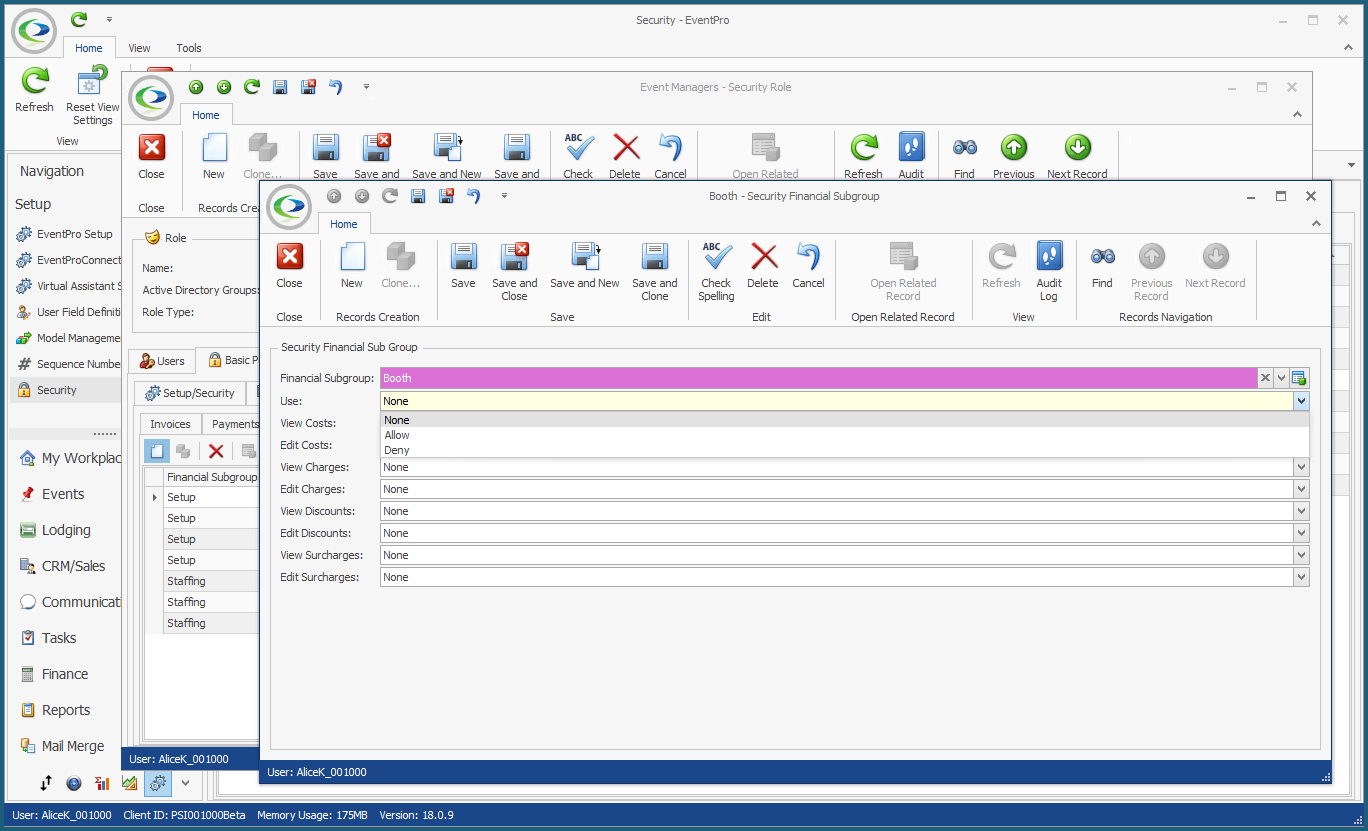The width and height of the screenshot is (1368, 831).
Task: Switch to Users tab in Security Role window
Action: [x=162, y=361]
